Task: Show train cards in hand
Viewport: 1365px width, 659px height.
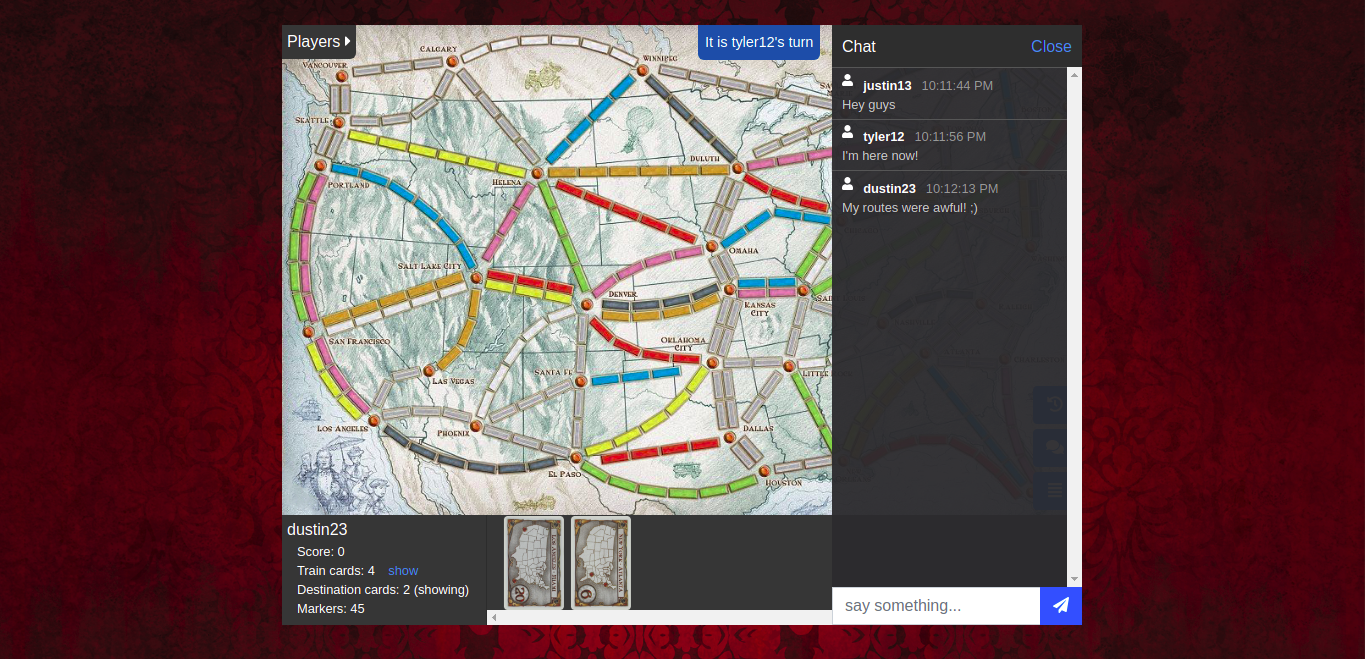Action: (403, 570)
